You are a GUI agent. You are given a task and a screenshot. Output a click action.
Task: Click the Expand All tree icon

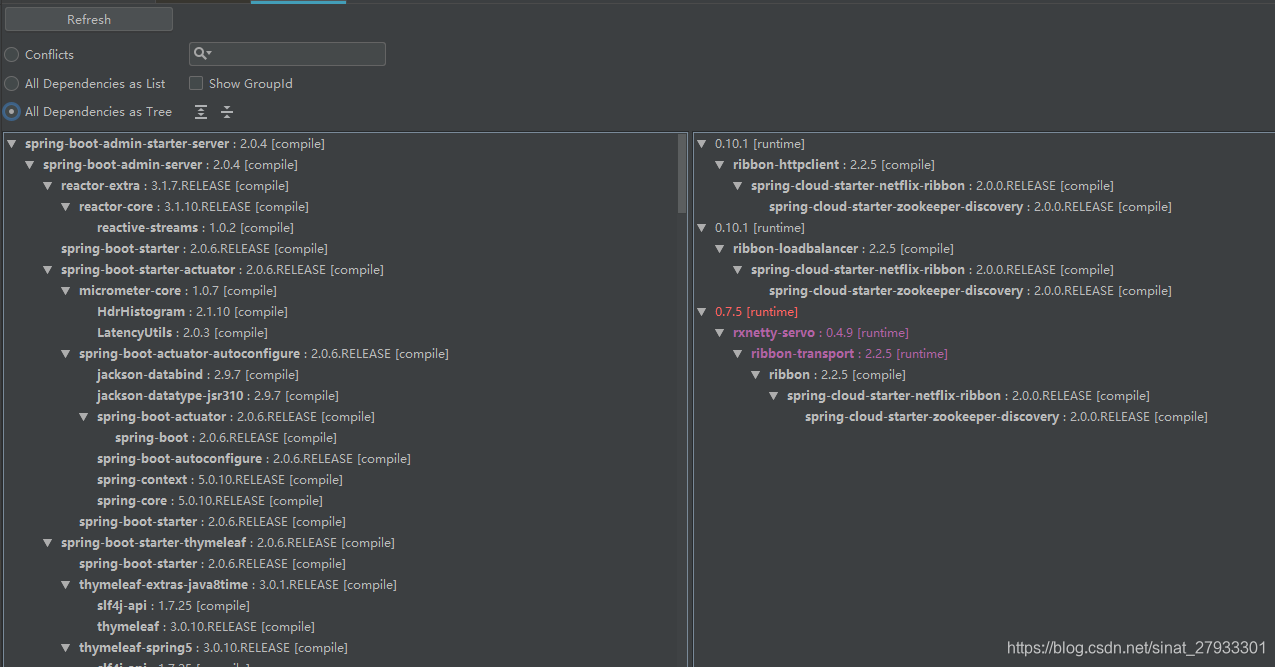201,112
